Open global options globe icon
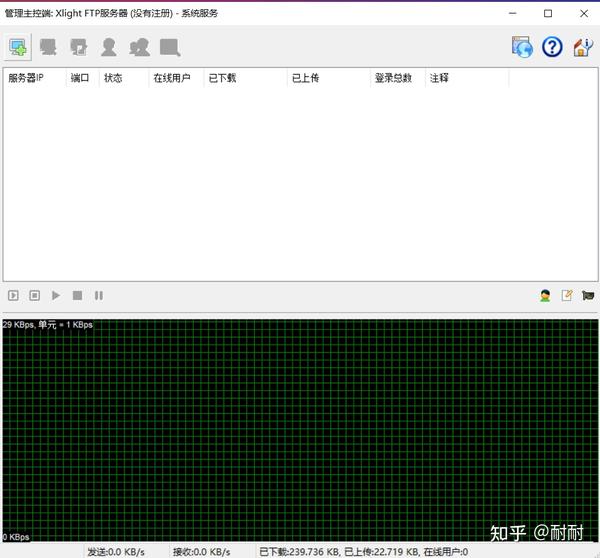The height and width of the screenshot is (558, 600). coord(522,47)
